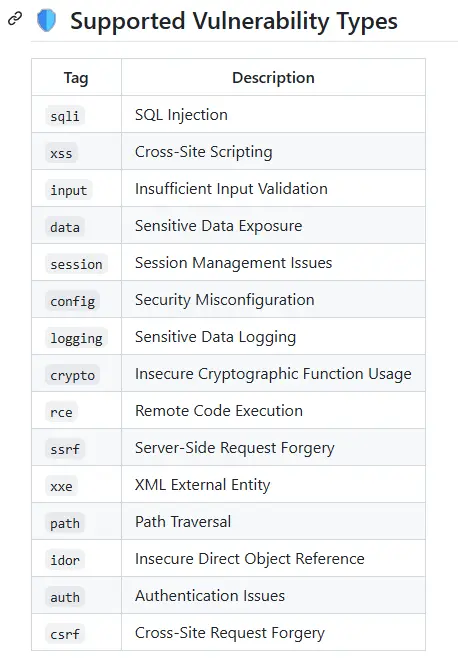Click the config tag code
The height and width of the screenshot is (658, 458).
(72, 301)
